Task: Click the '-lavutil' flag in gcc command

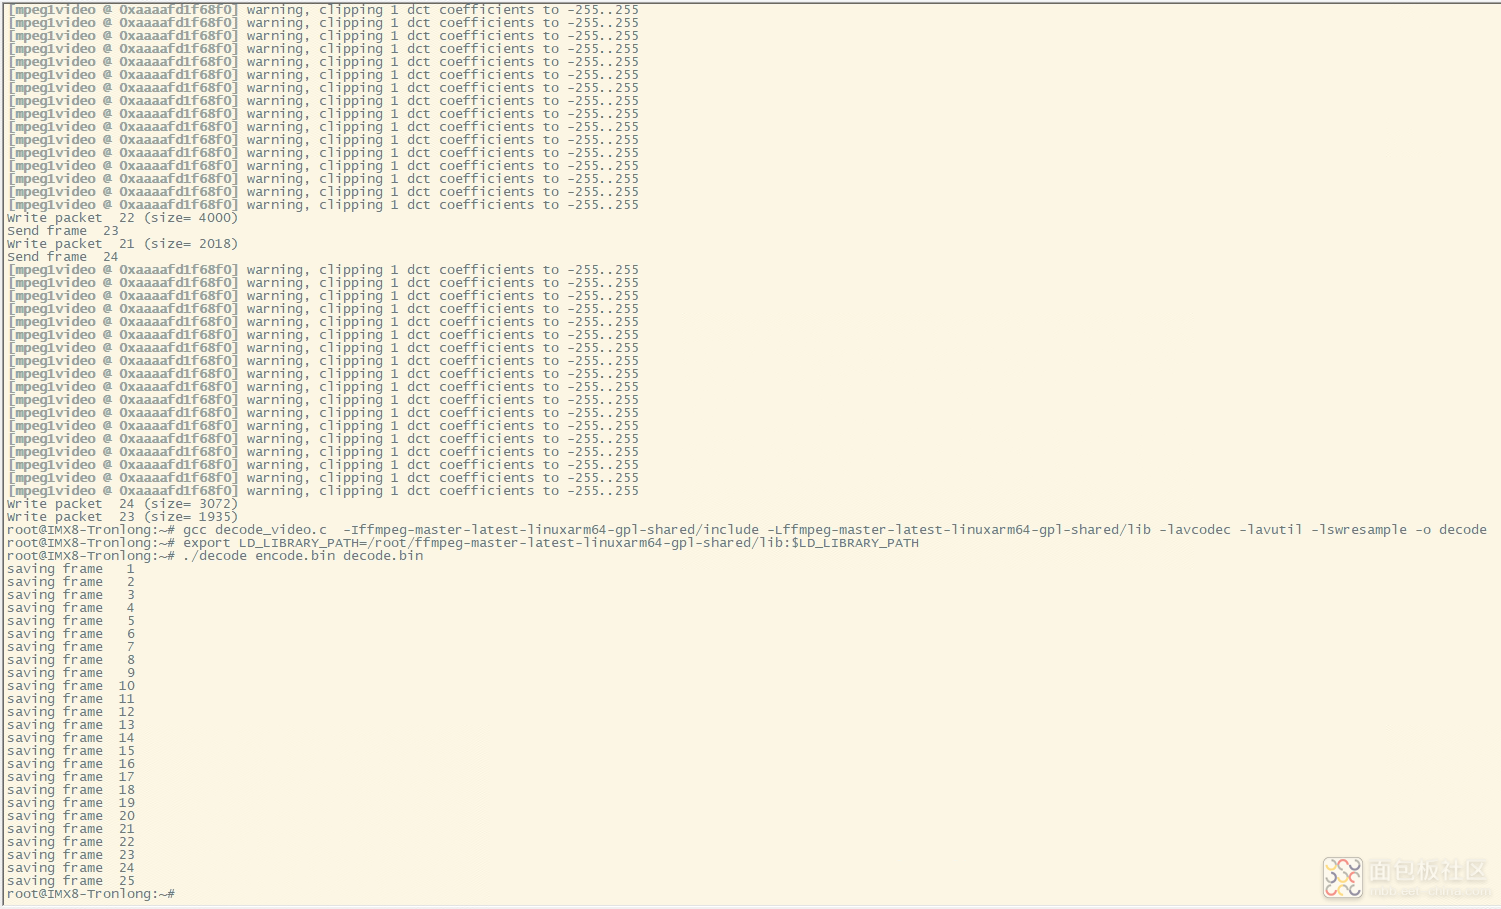Action: tap(1271, 530)
